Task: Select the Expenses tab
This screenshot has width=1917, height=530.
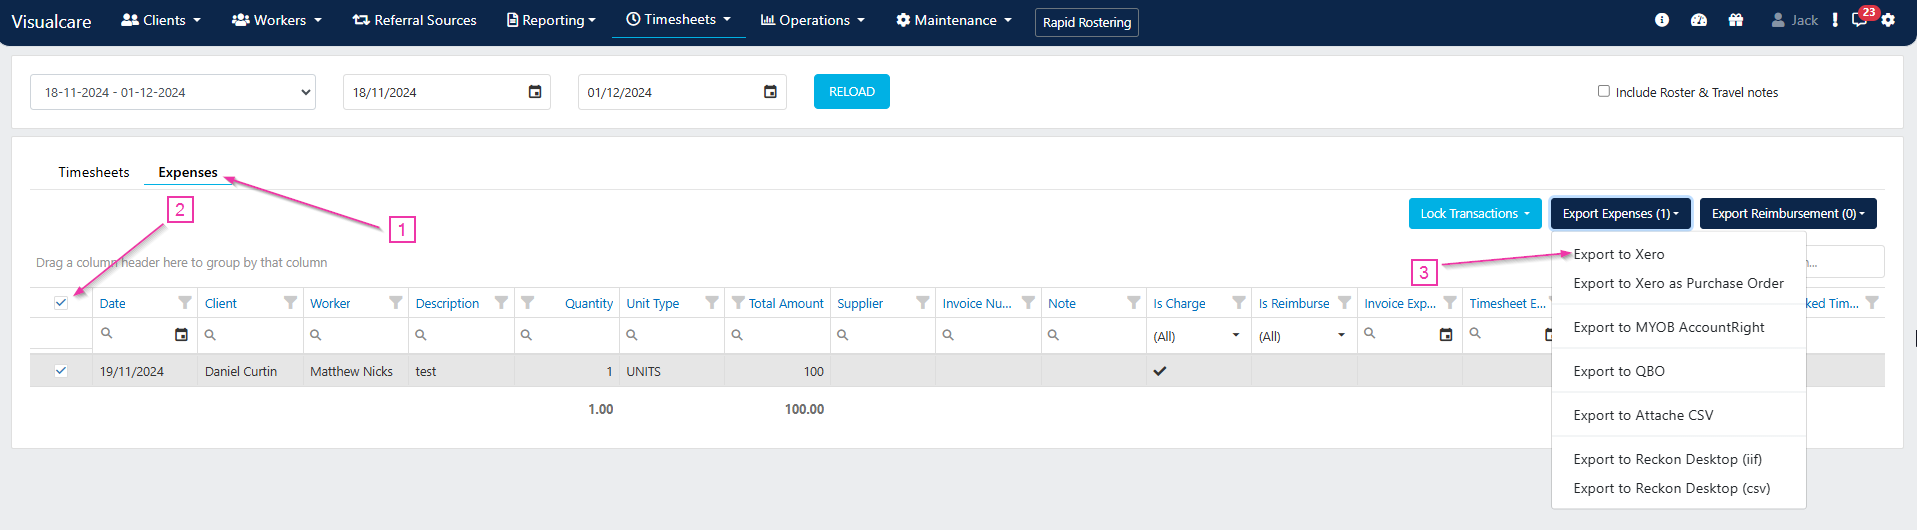Action: tap(188, 172)
